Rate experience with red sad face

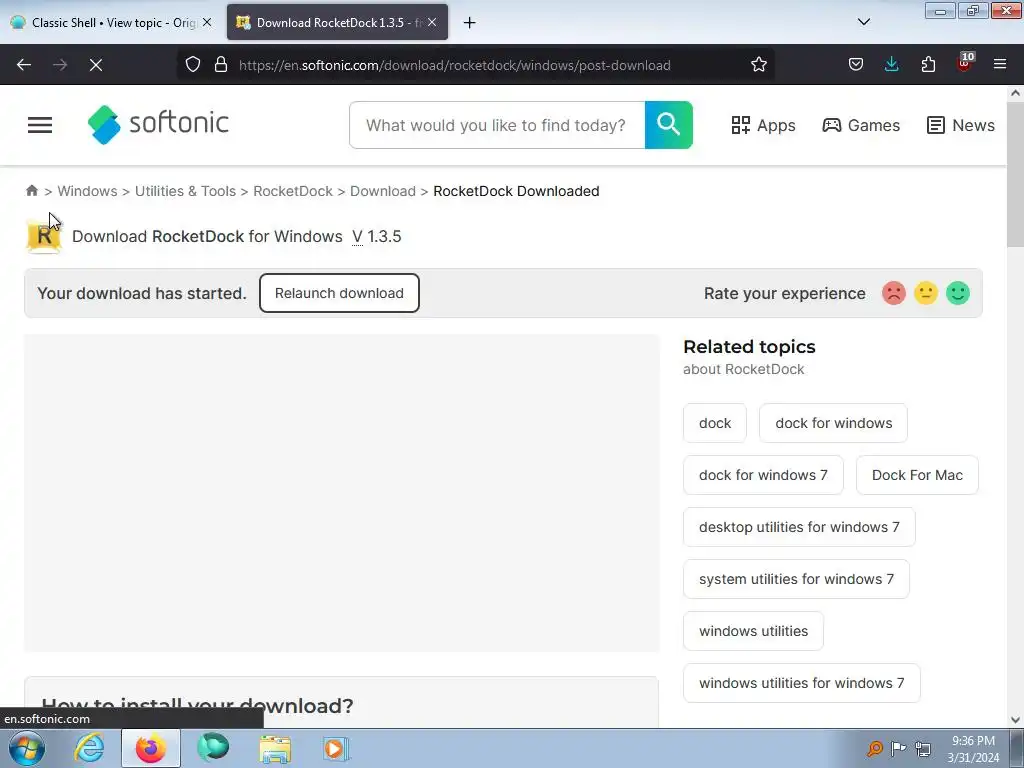[x=893, y=293]
